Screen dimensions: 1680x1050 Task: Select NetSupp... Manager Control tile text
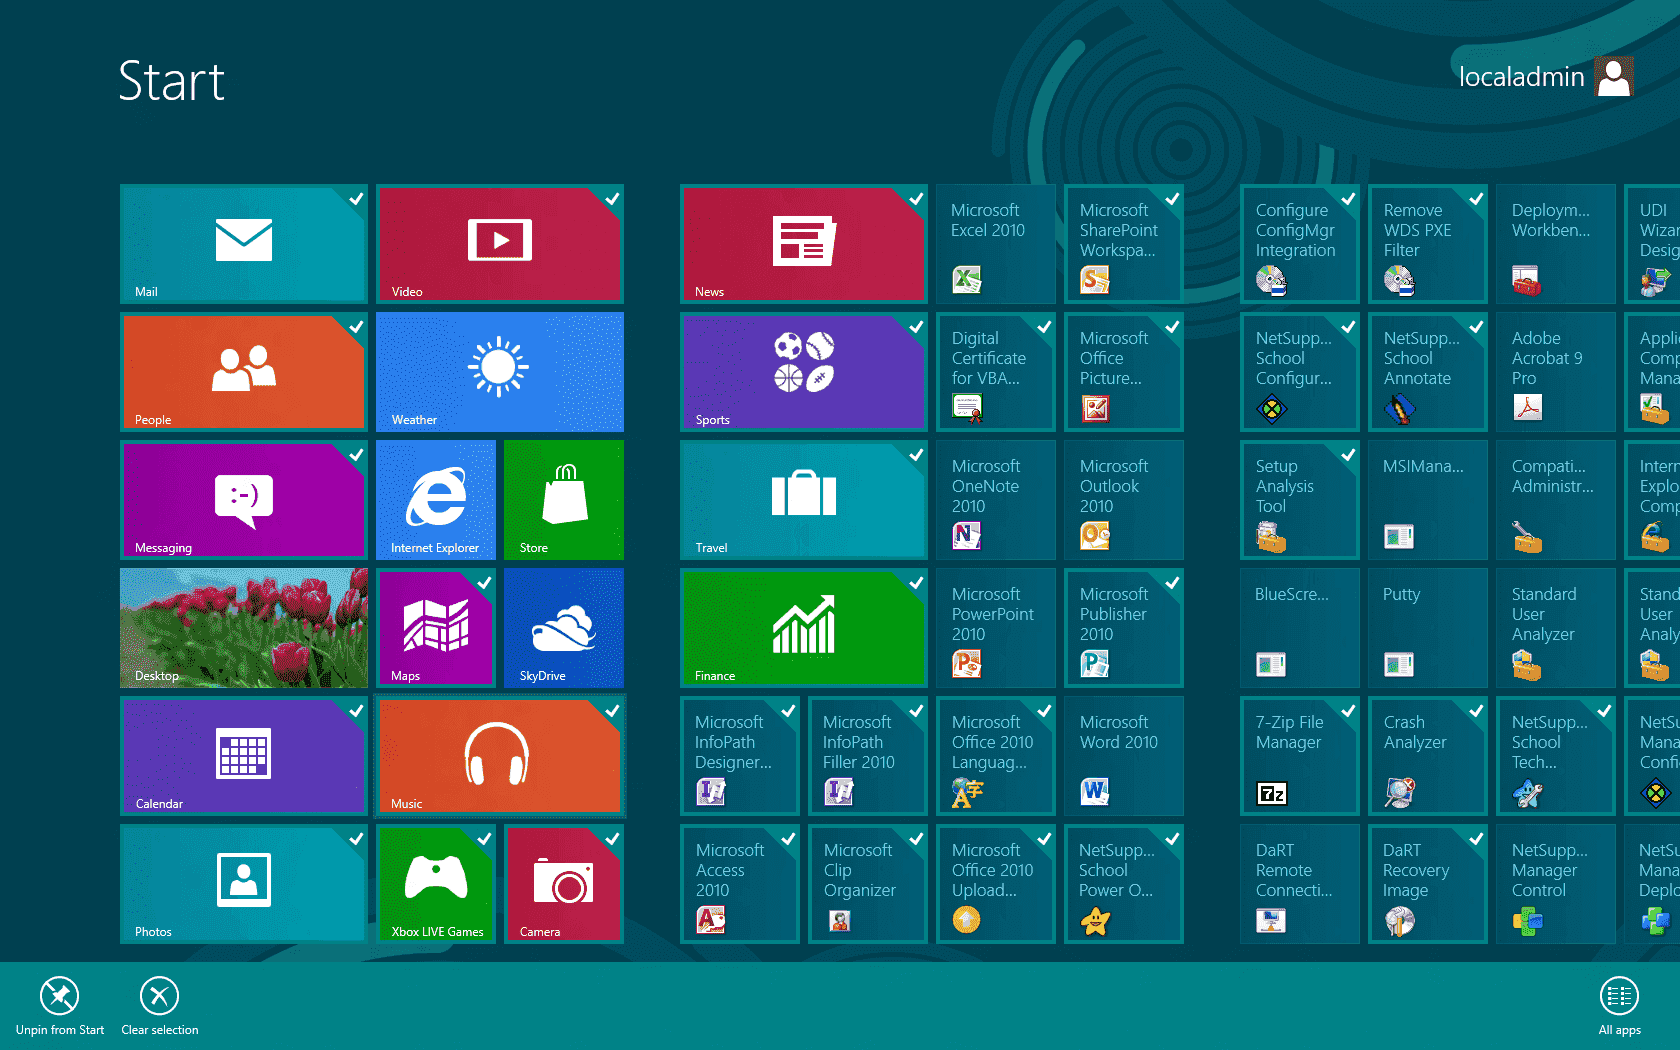click(1549, 870)
